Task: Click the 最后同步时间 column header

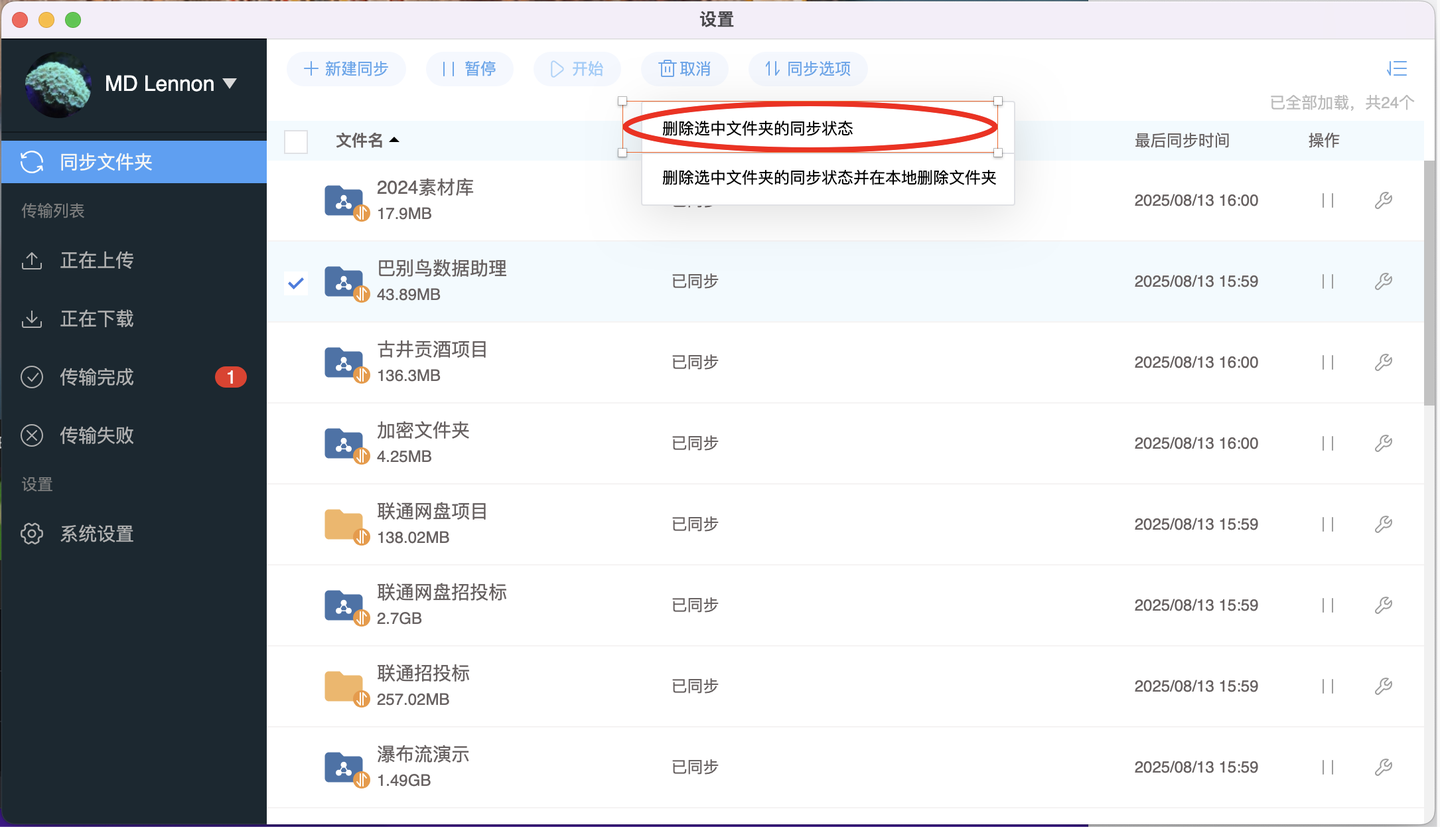Action: (1182, 141)
